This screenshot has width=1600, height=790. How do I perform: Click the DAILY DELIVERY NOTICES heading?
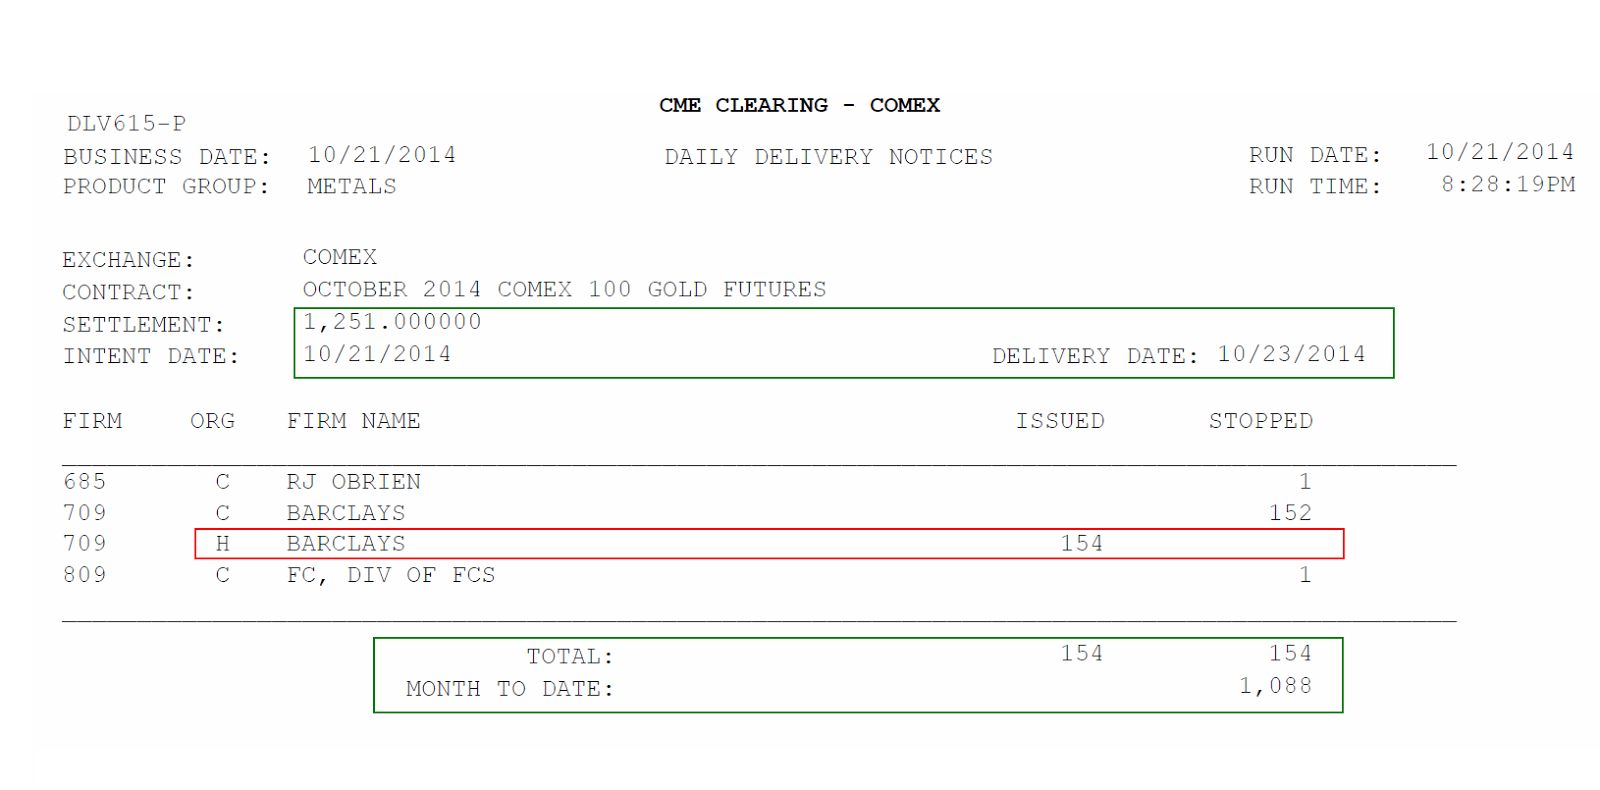point(828,157)
